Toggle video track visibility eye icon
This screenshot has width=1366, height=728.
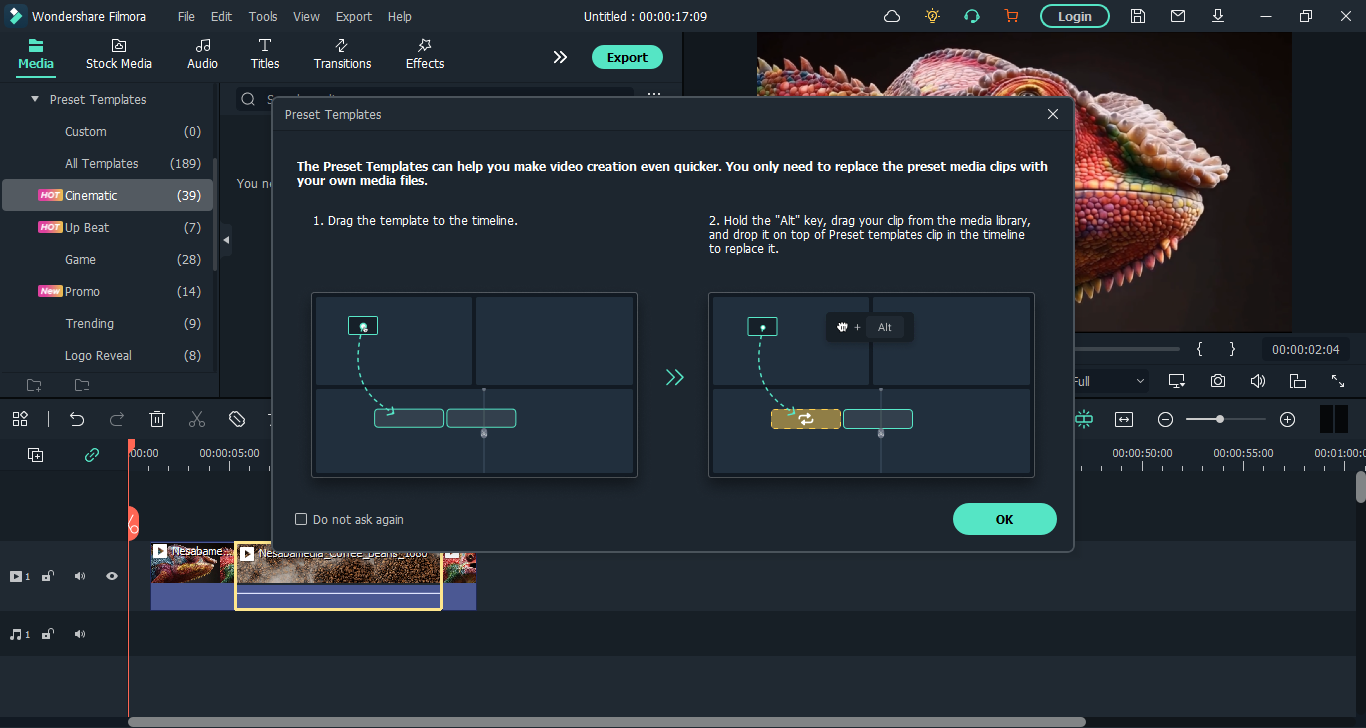click(x=112, y=576)
